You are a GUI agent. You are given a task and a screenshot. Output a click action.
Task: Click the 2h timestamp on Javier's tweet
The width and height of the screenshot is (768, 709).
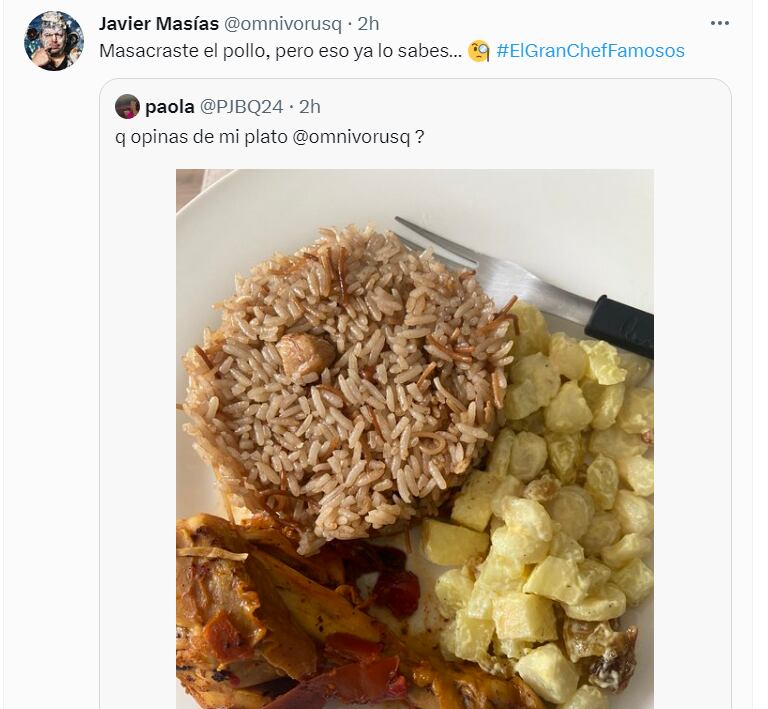368,23
